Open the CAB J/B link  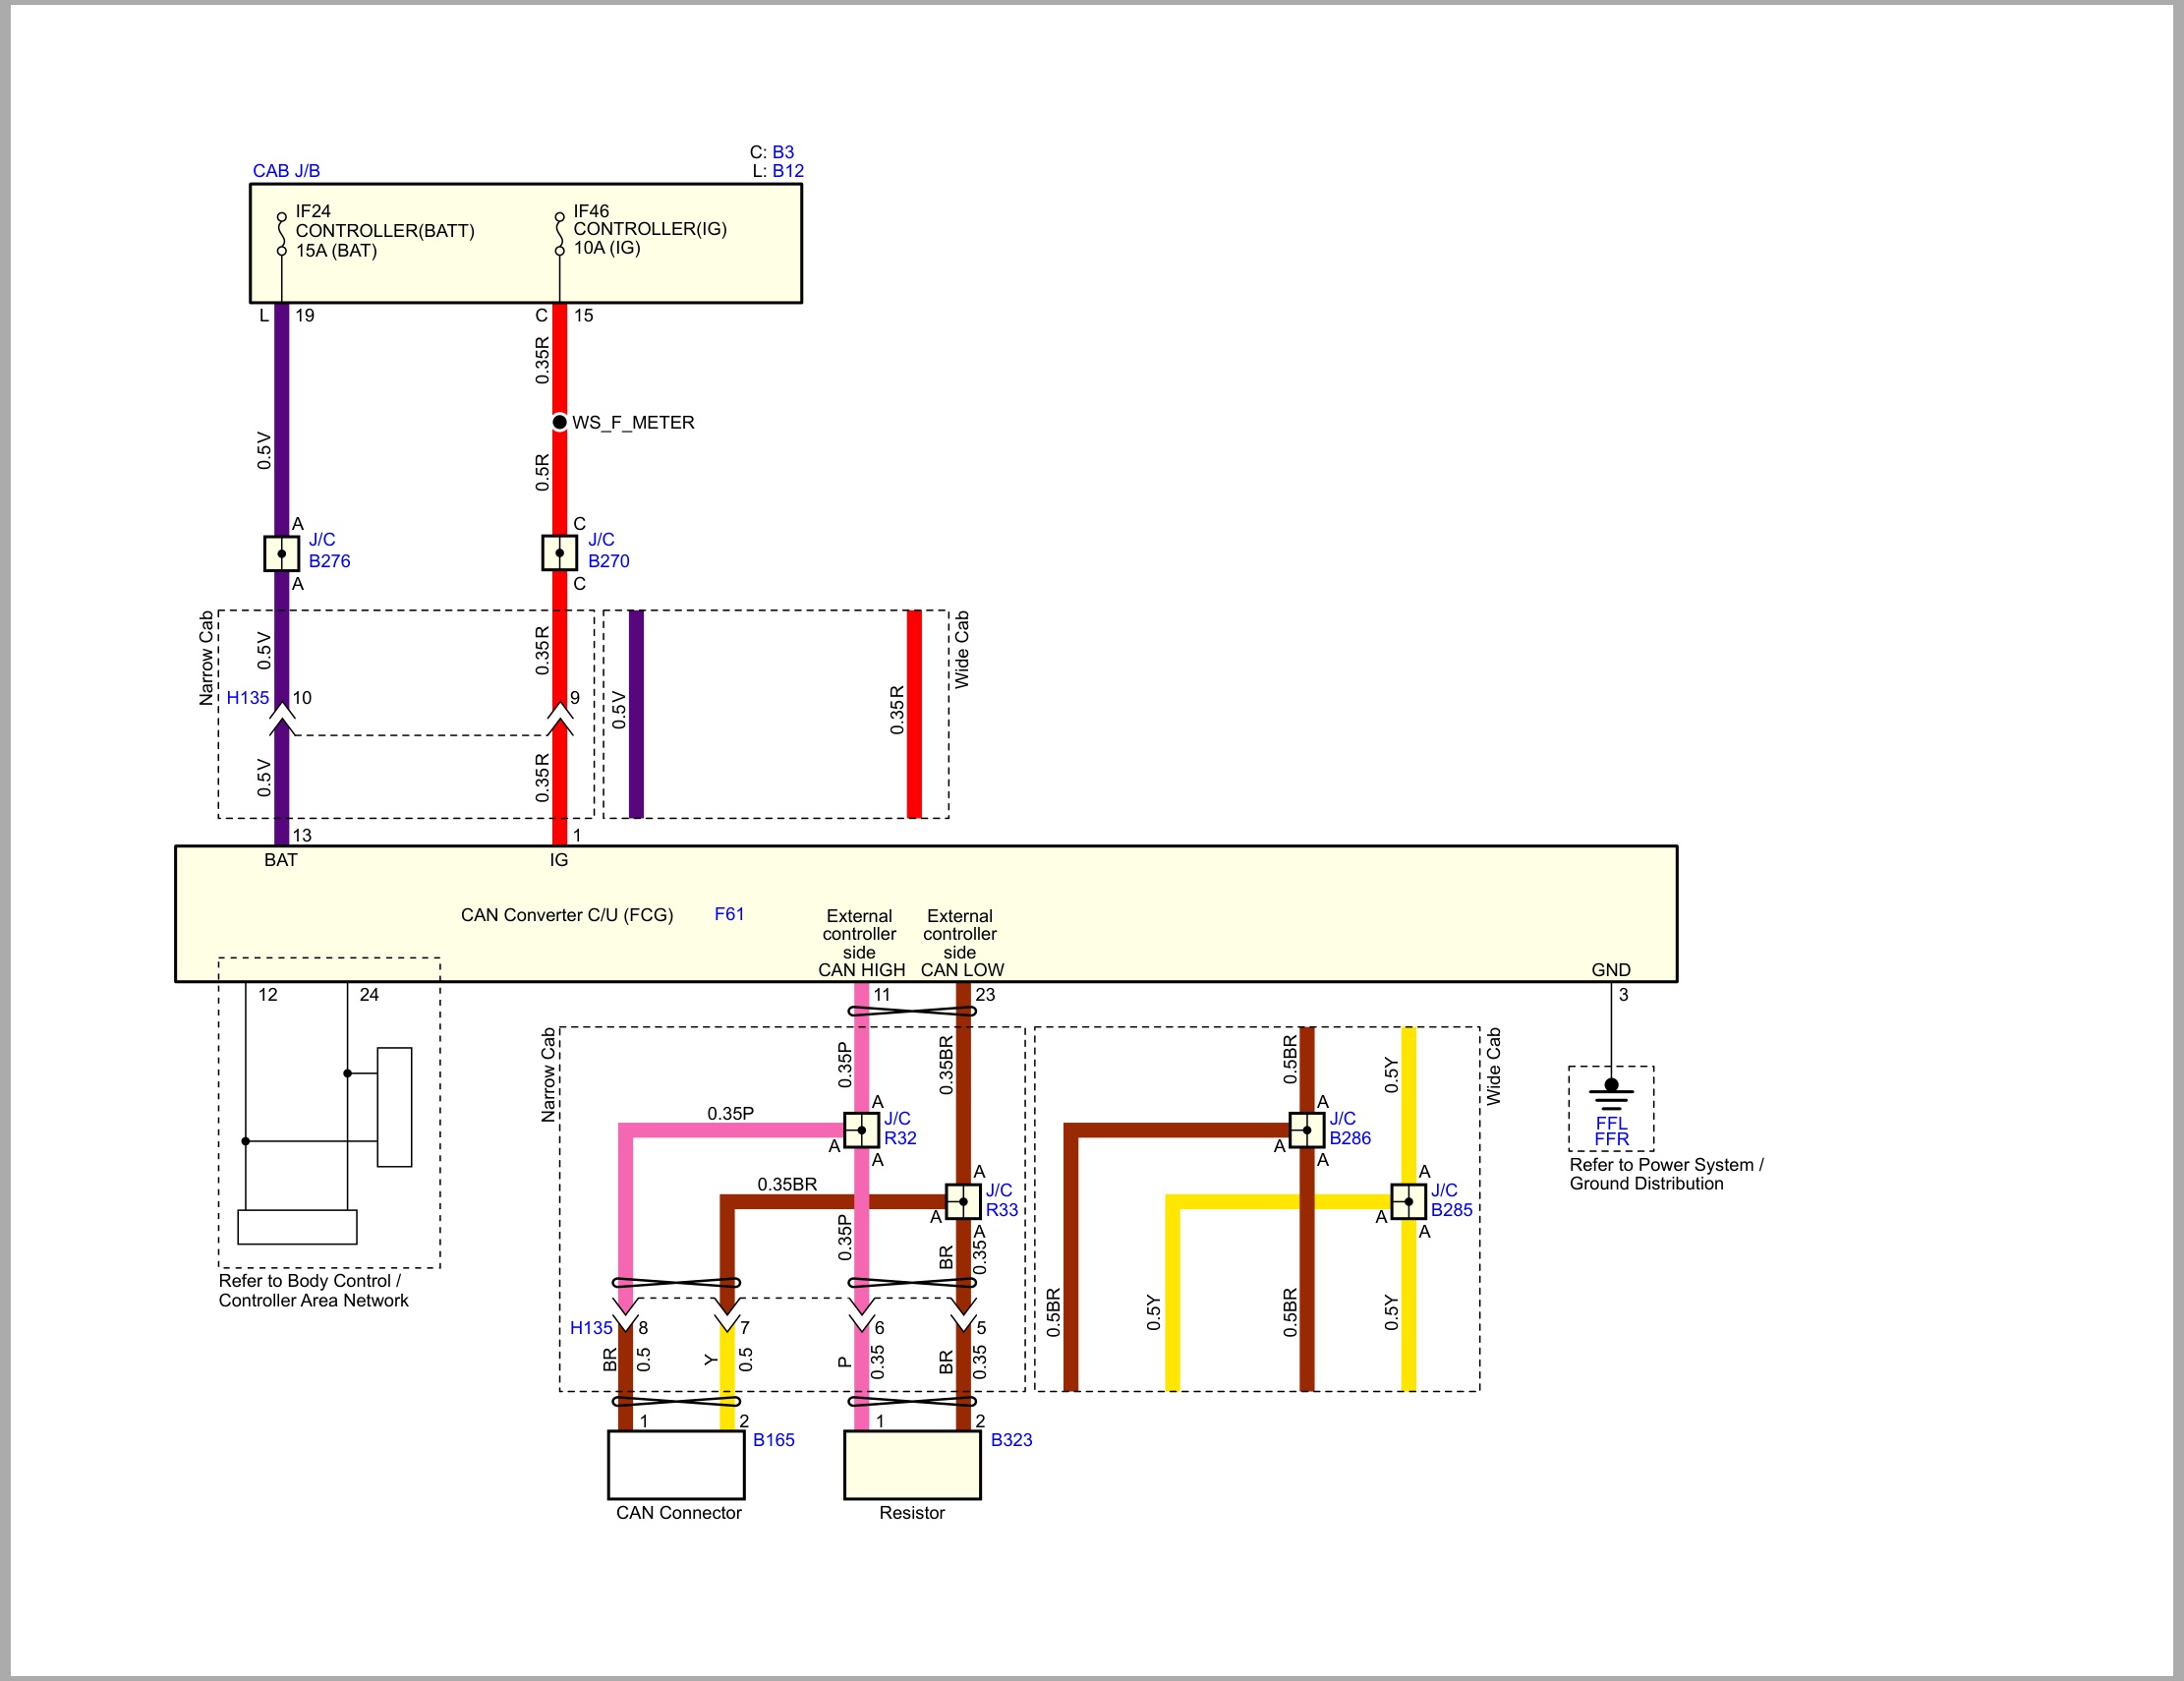tap(286, 171)
